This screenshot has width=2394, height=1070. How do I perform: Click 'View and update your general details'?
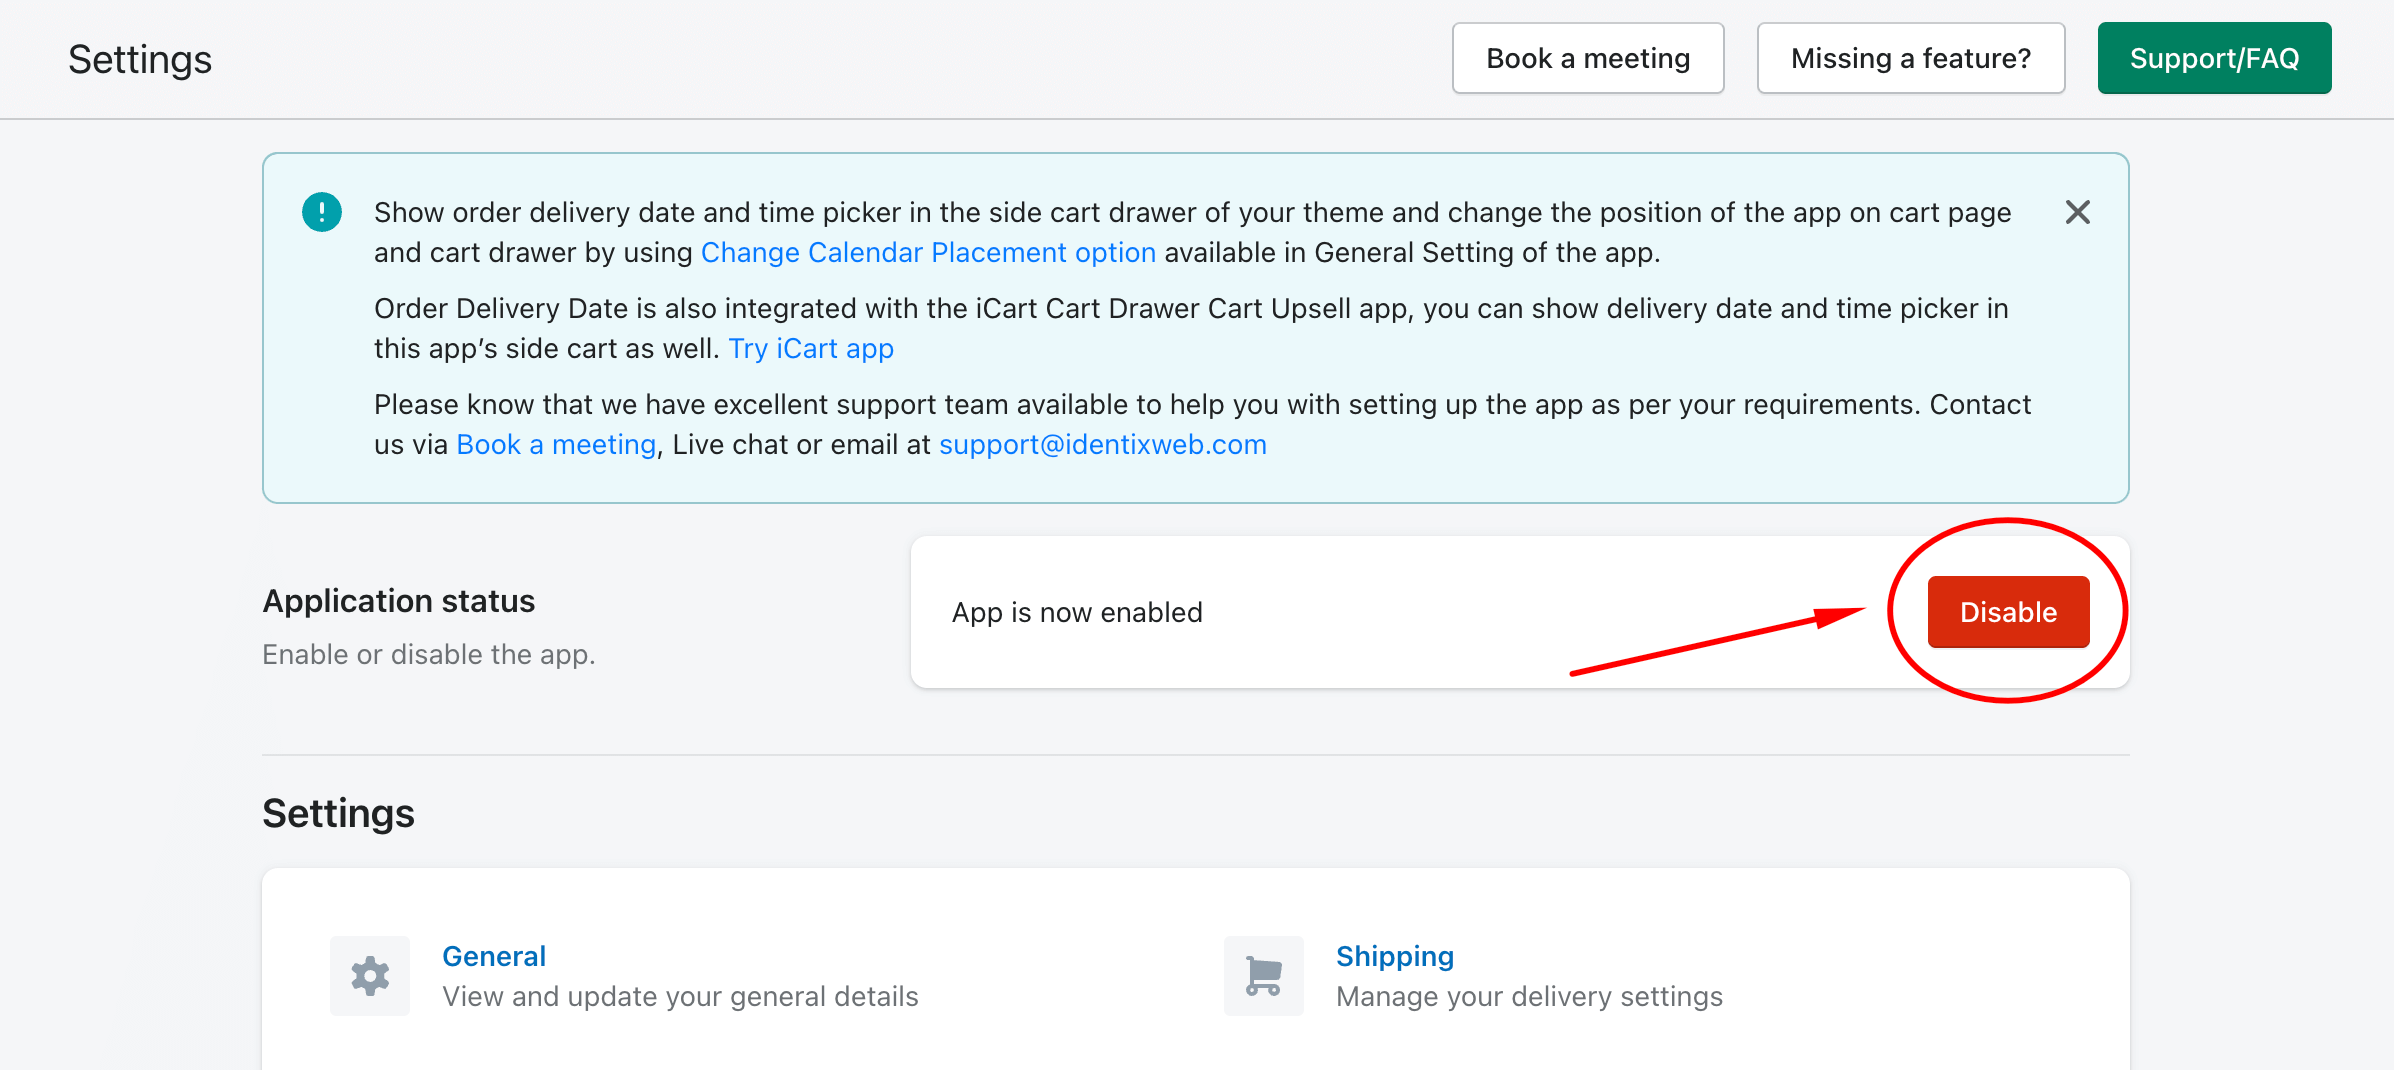(x=680, y=997)
